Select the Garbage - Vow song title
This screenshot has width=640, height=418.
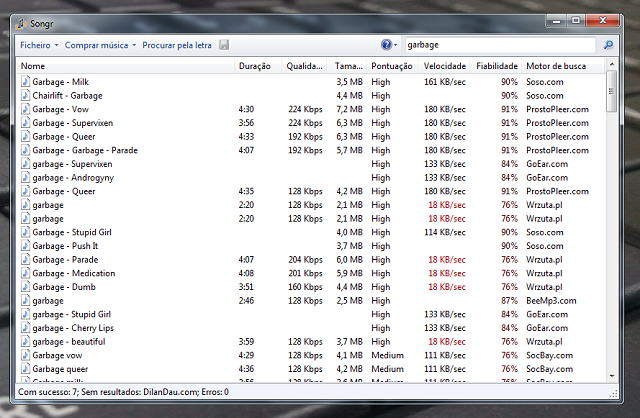60,109
